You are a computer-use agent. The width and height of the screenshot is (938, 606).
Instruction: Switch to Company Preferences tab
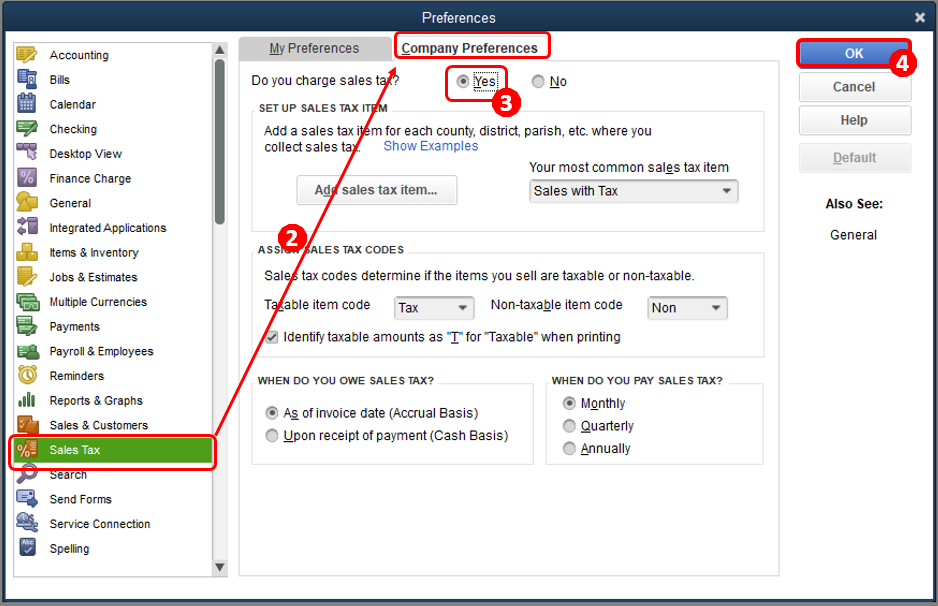tap(470, 48)
